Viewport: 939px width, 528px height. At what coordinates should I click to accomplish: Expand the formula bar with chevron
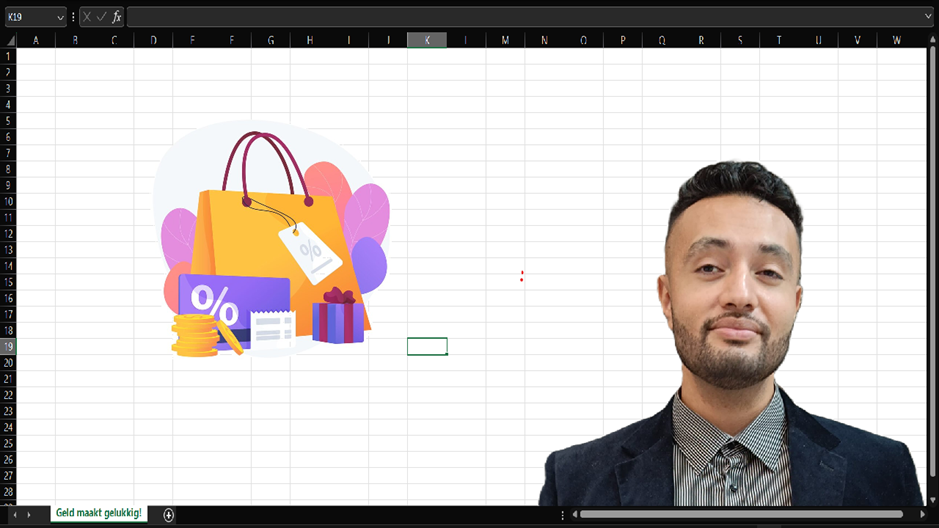[x=929, y=17]
